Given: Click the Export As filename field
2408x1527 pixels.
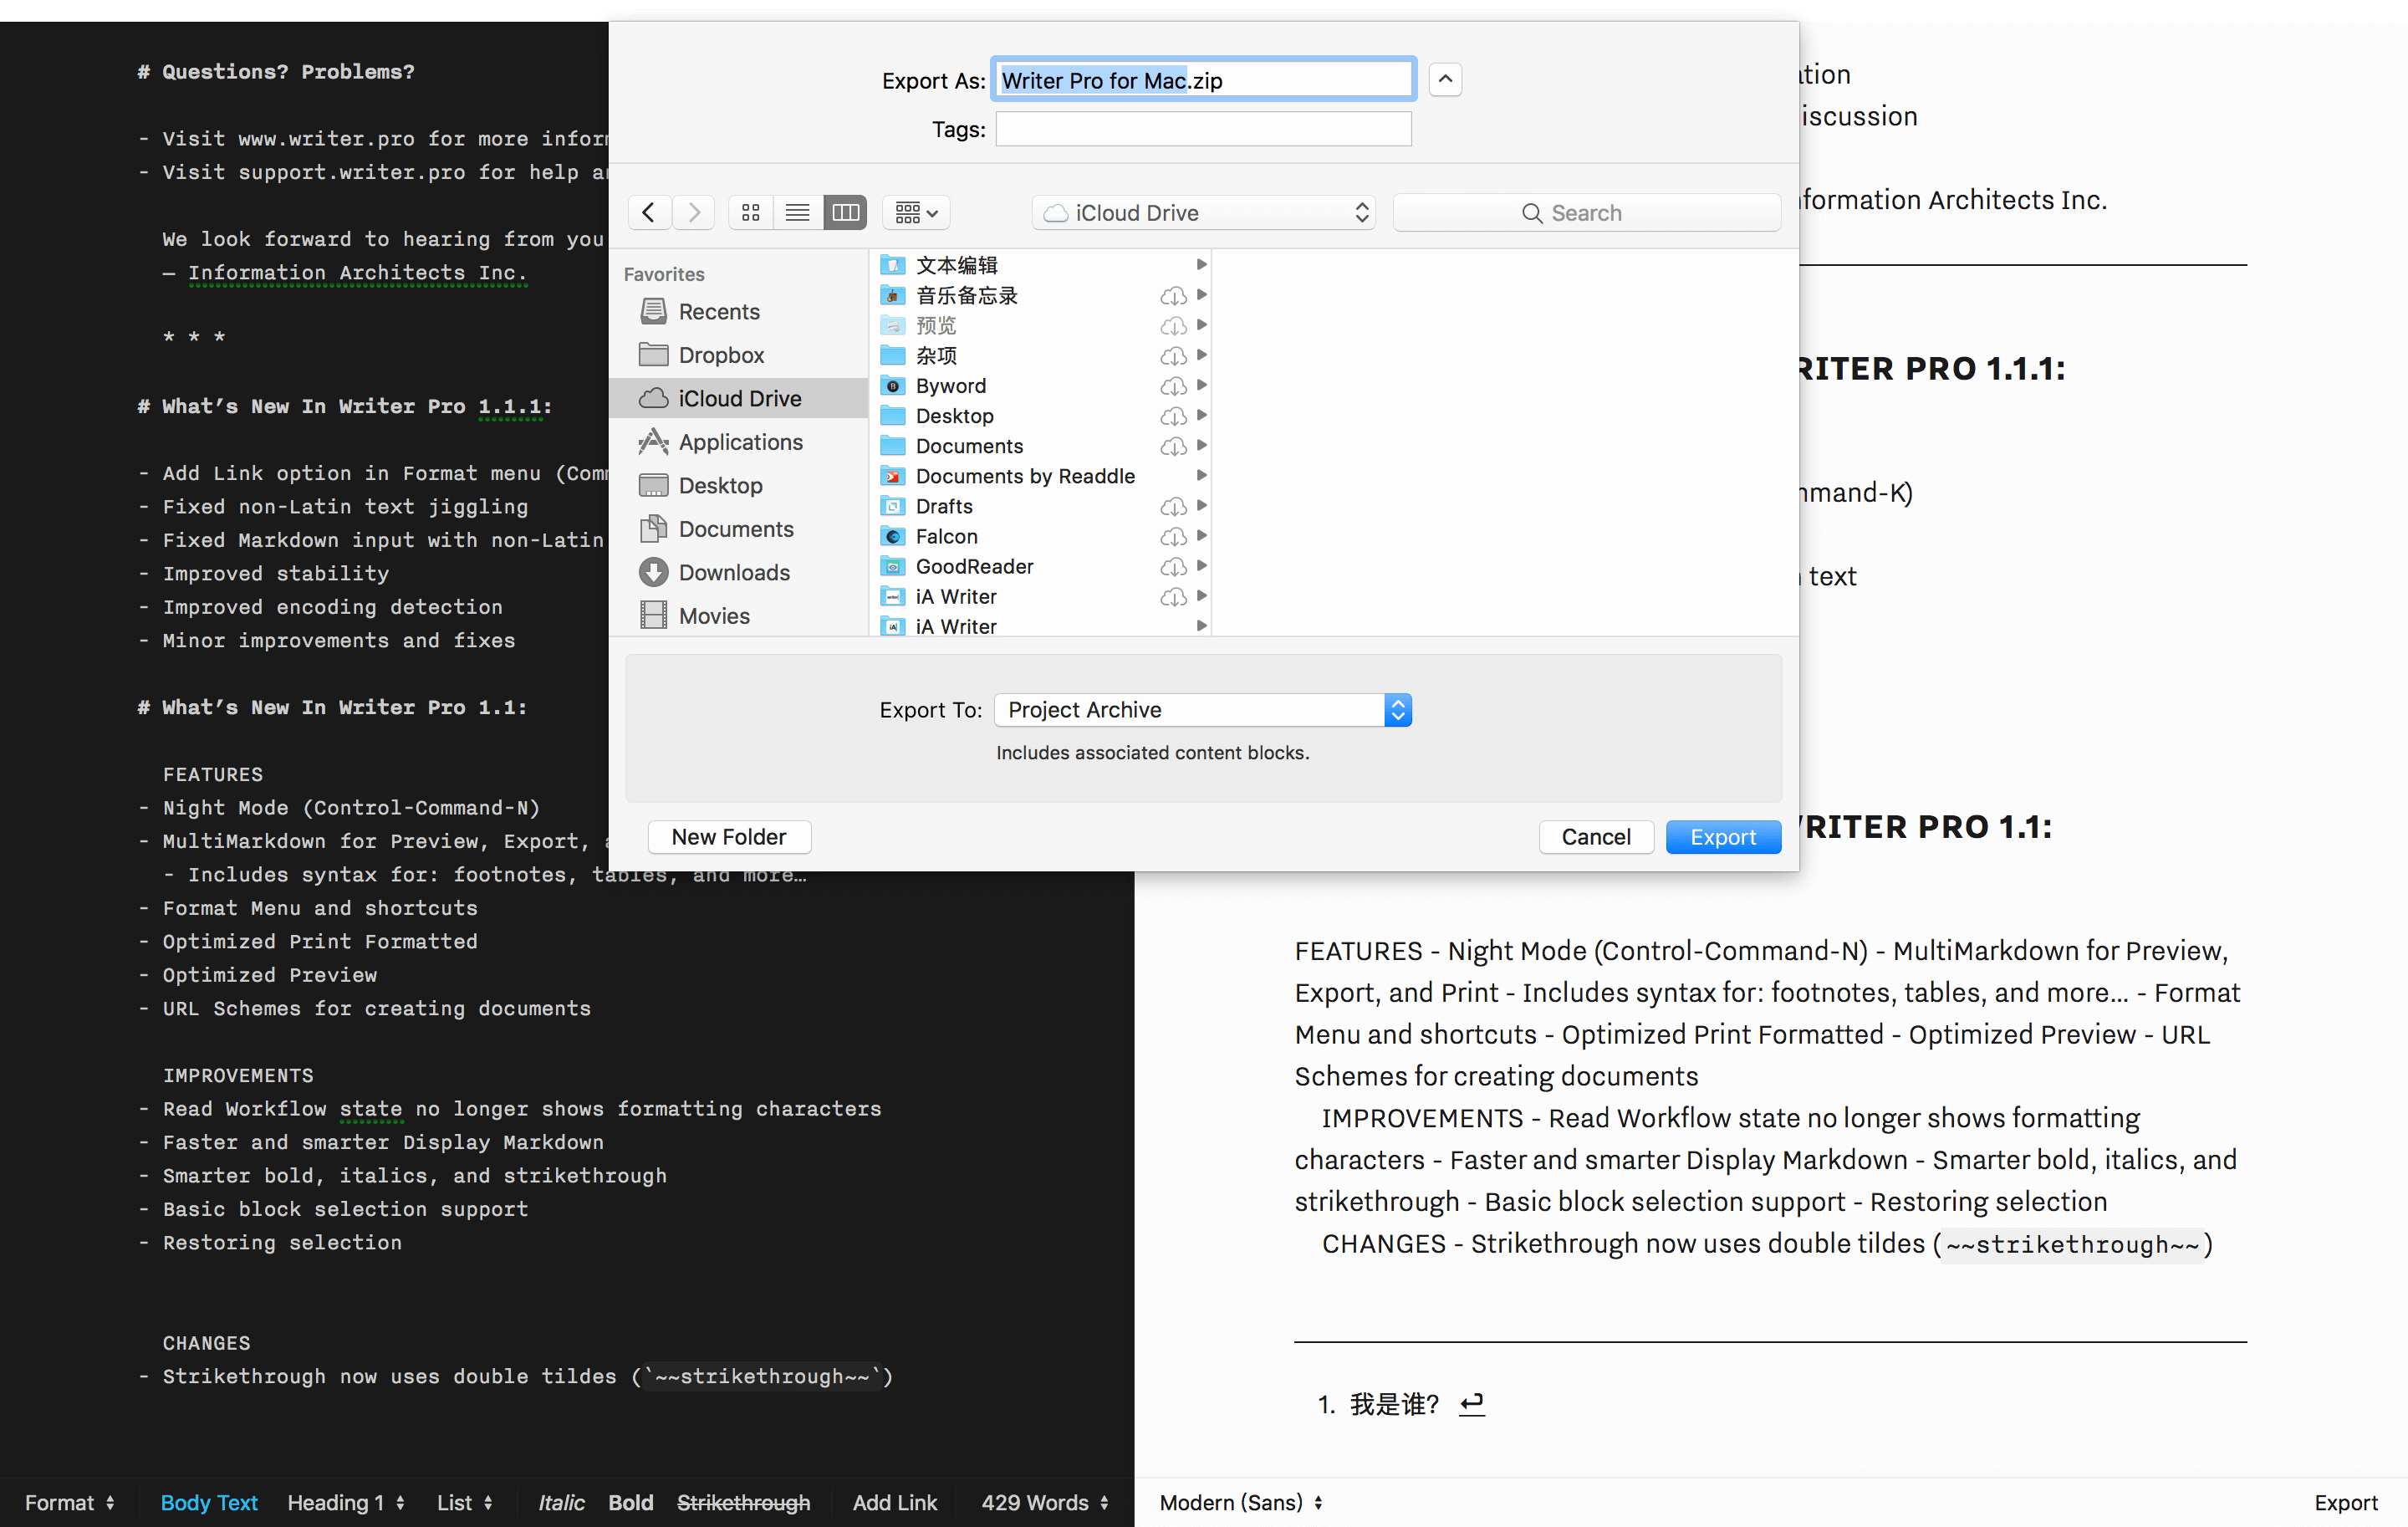Looking at the screenshot, I should (x=1204, y=80).
